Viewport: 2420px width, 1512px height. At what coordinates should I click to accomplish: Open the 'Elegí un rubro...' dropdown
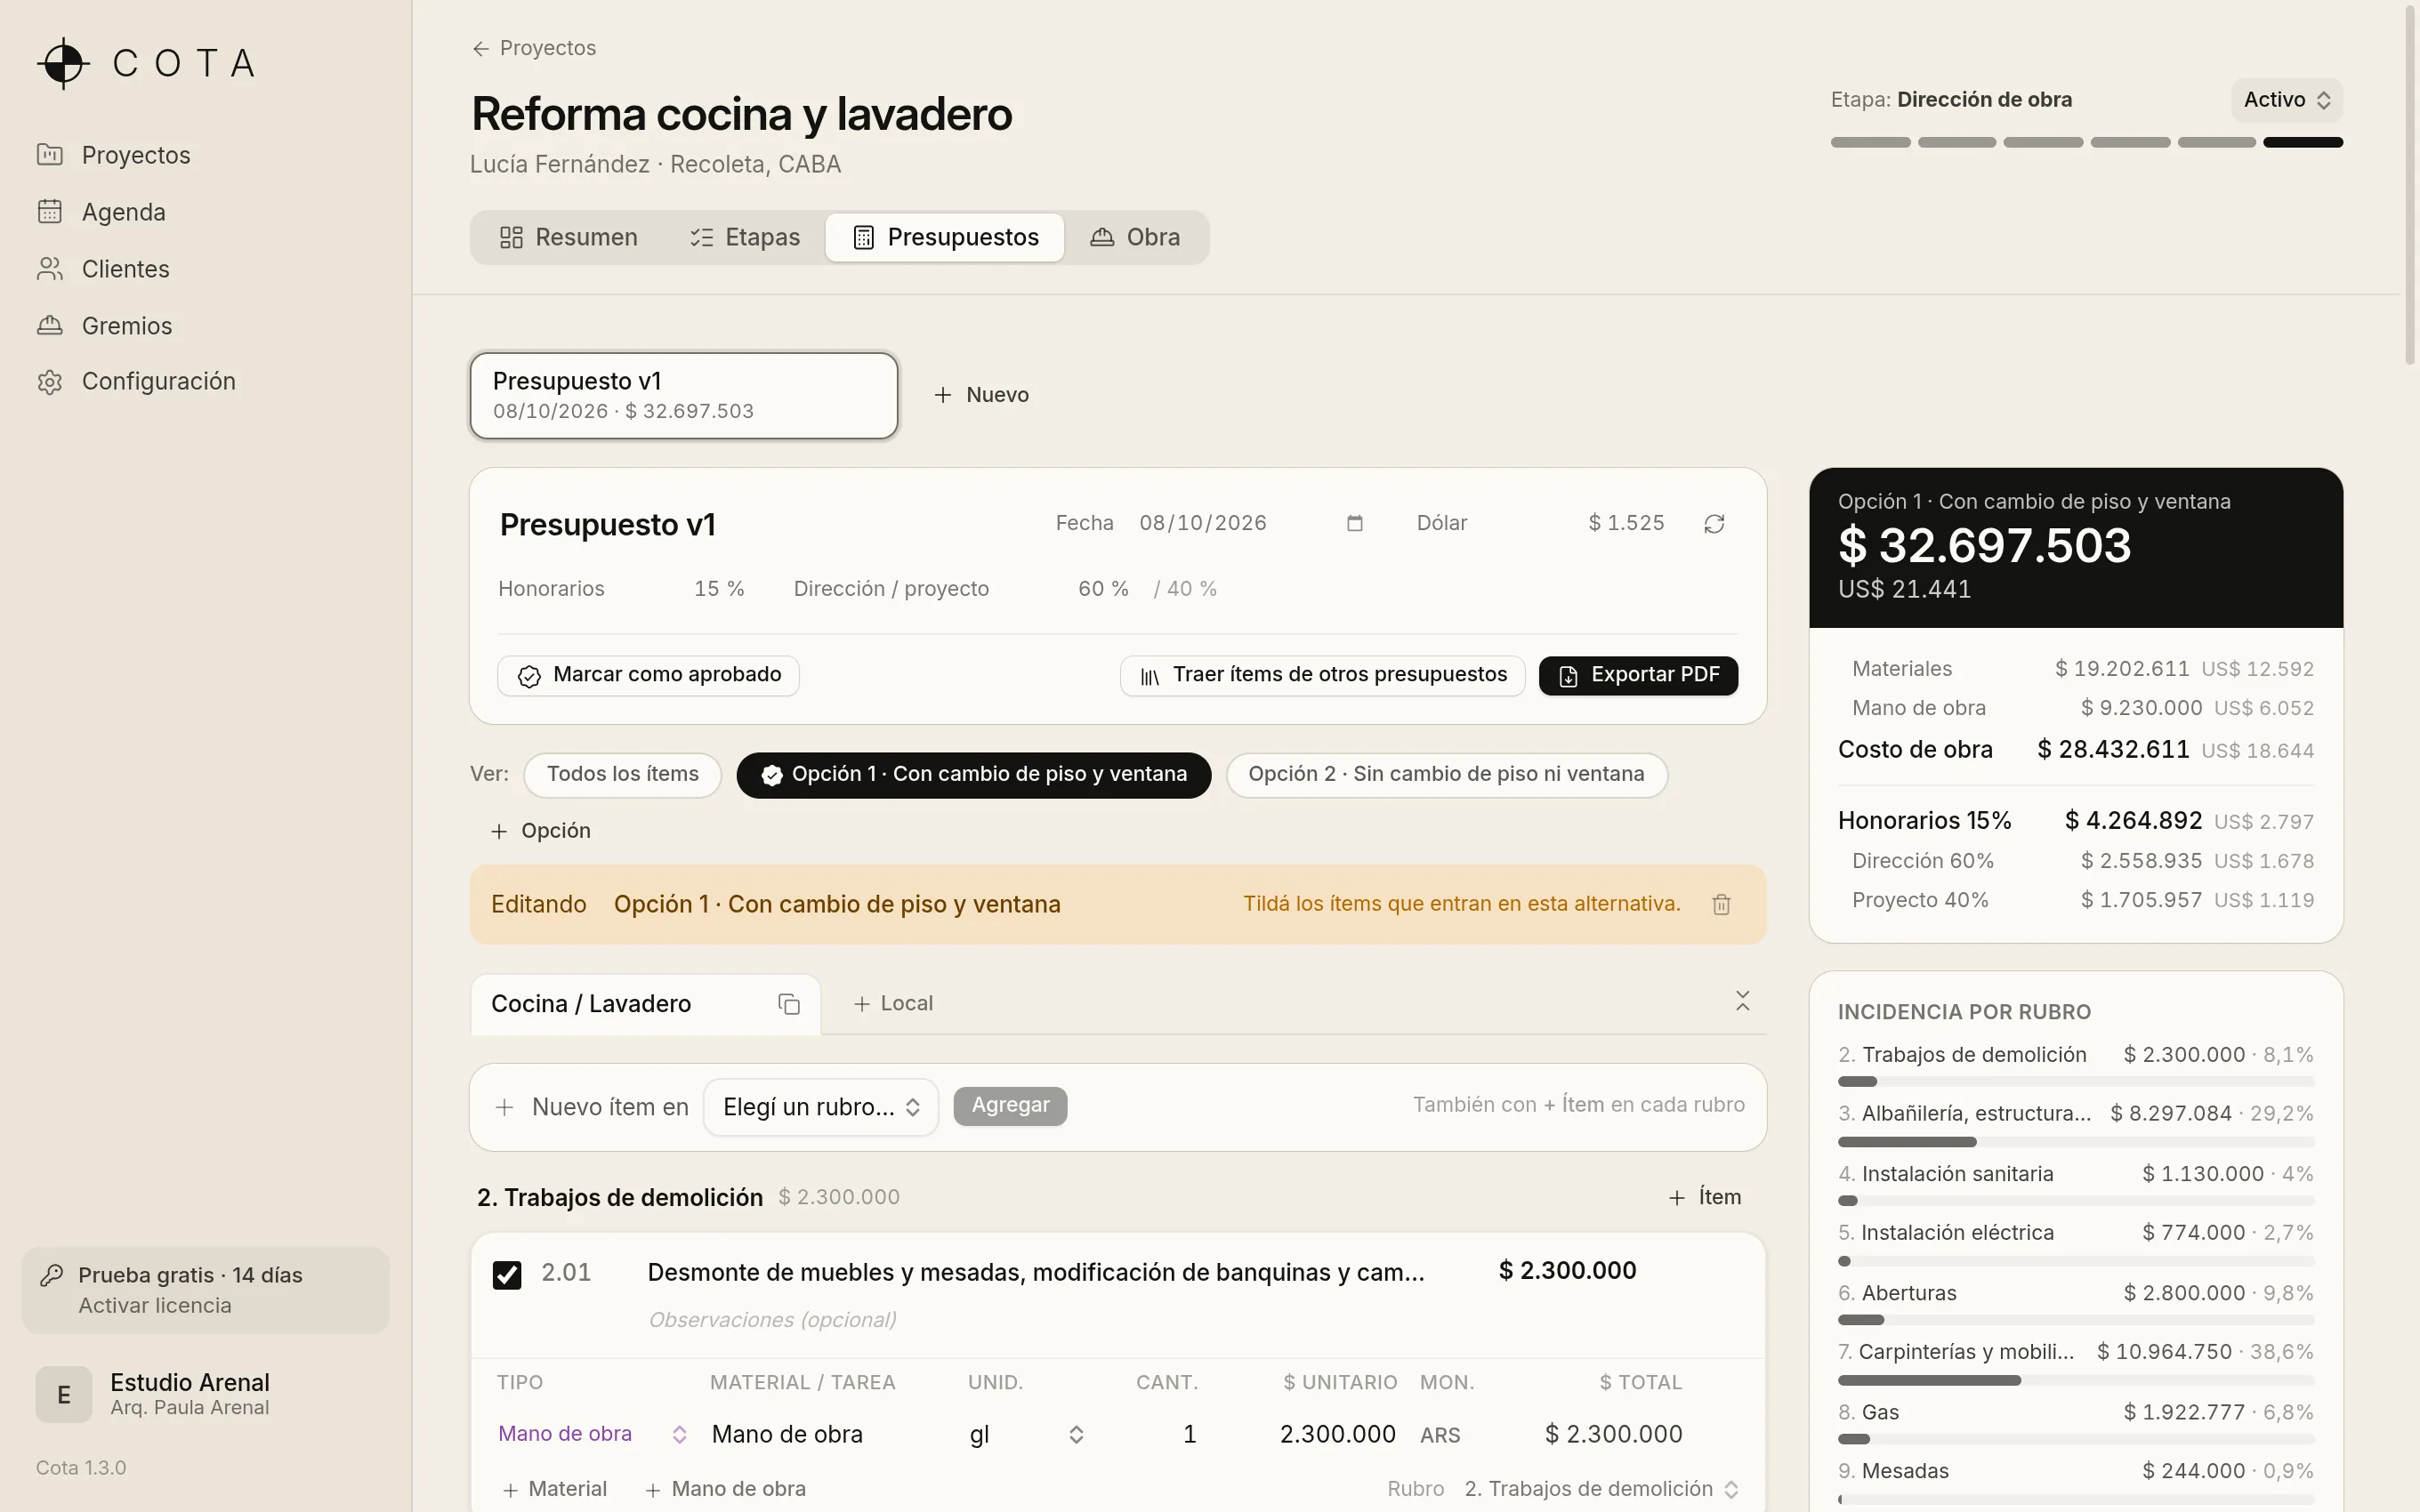pyautogui.click(x=820, y=1107)
